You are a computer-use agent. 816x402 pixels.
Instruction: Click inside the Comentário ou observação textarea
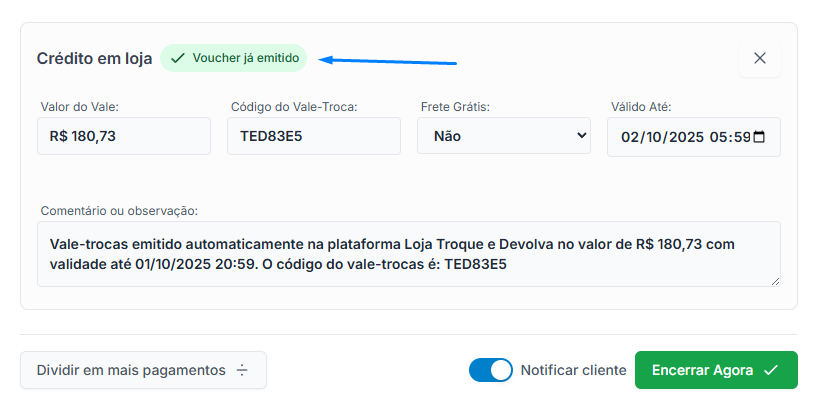(x=409, y=254)
